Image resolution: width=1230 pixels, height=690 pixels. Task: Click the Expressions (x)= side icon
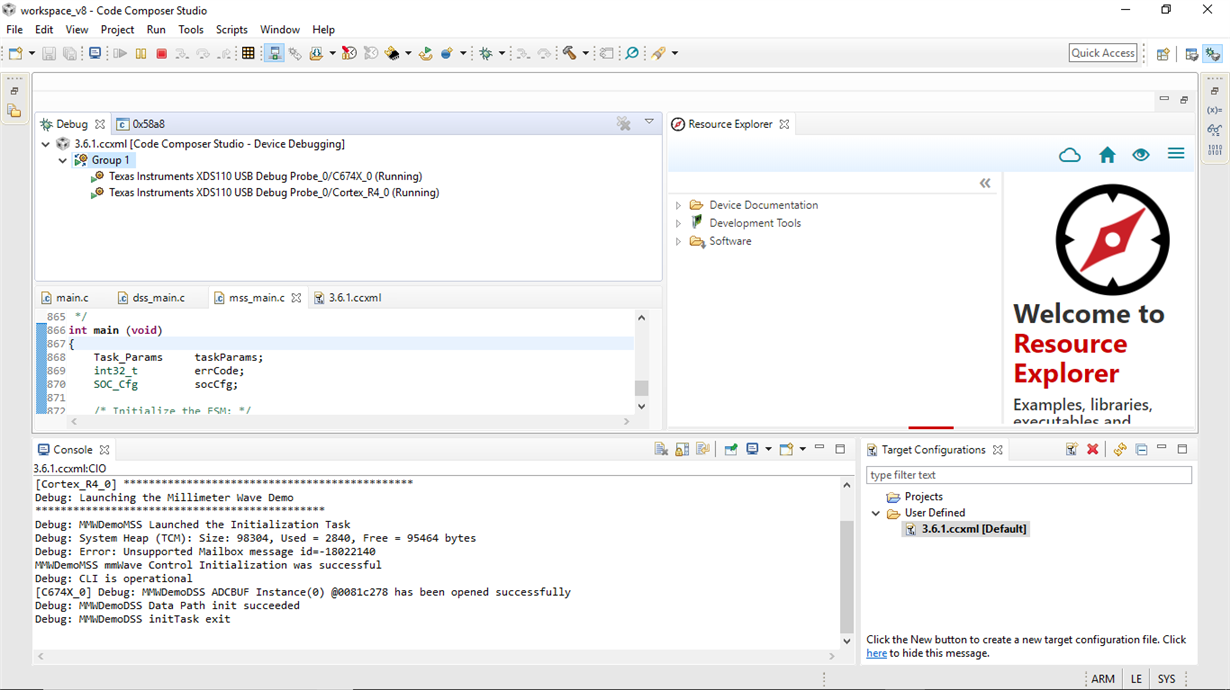pyautogui.click(x=1214, y=110)
